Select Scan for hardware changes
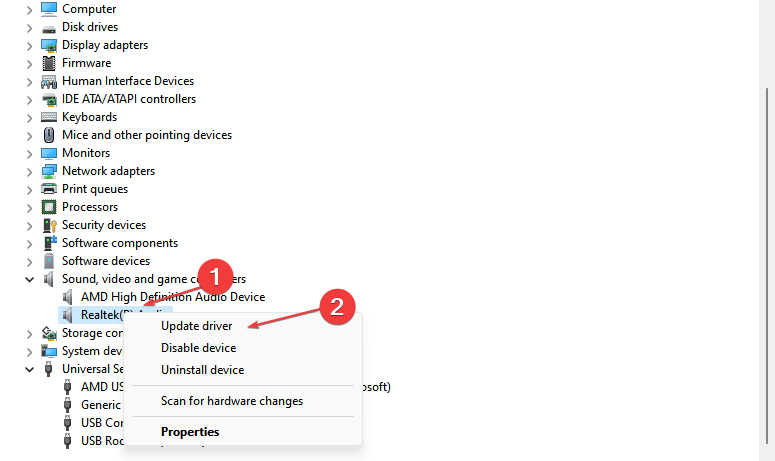Viewport: 775px width, 461px height. [x=231, y=401]
